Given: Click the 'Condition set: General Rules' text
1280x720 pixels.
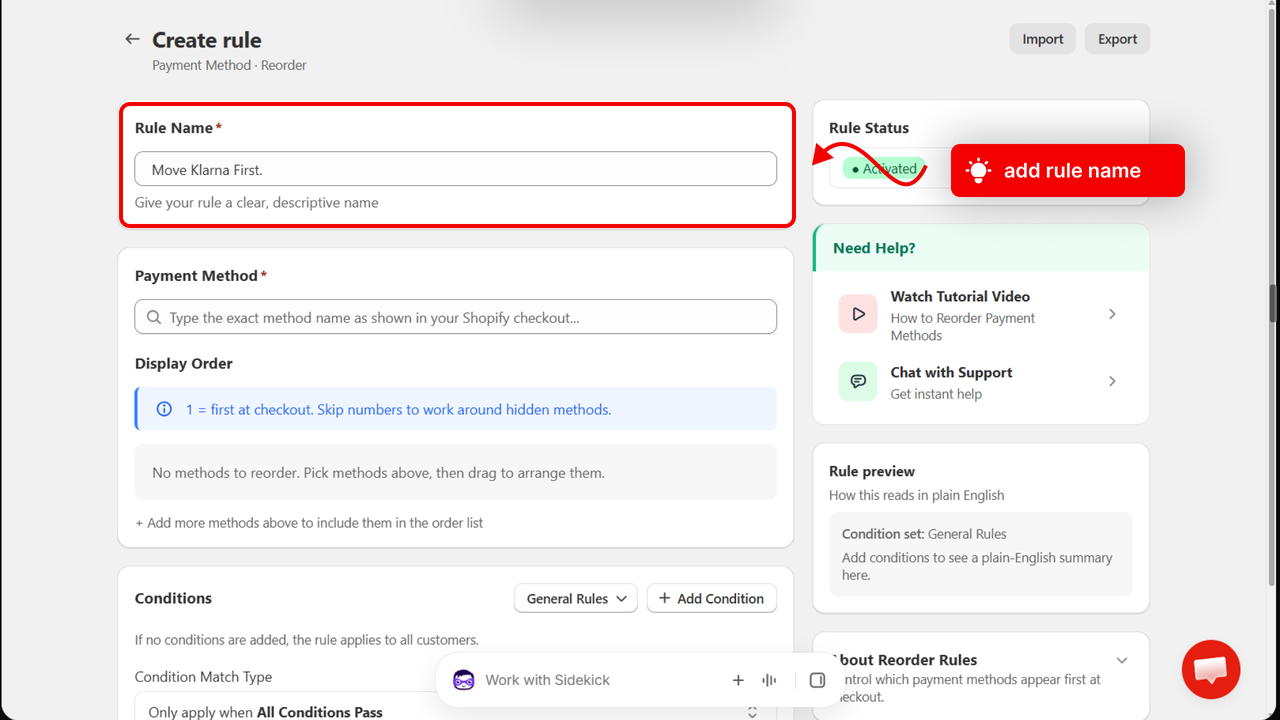Looking at the screenshot, I should 924,534.
